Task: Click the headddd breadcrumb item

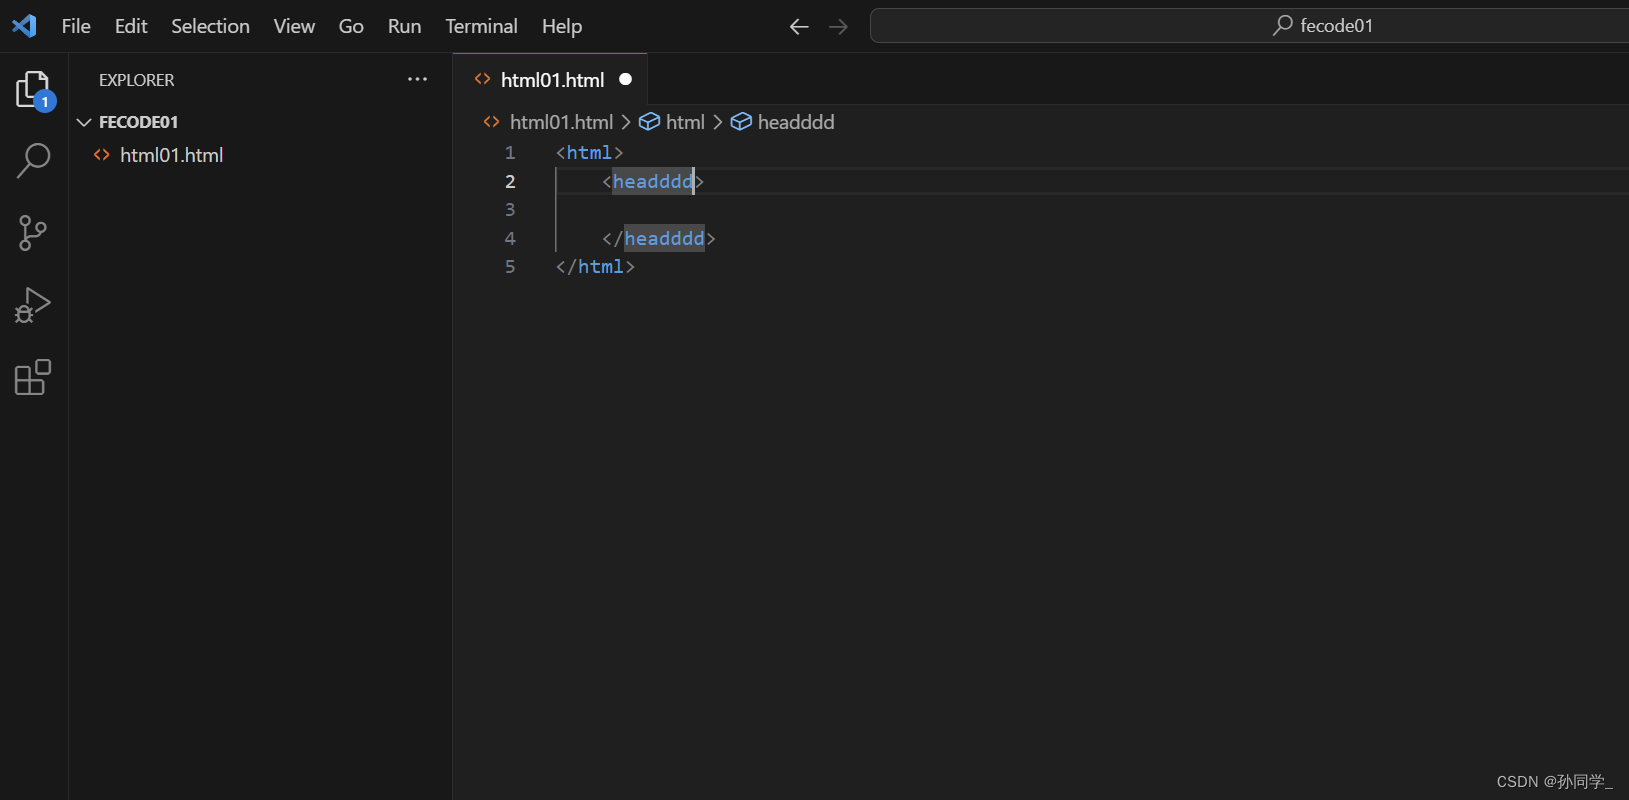Action: pyautogui.click(x=796, y=122)
